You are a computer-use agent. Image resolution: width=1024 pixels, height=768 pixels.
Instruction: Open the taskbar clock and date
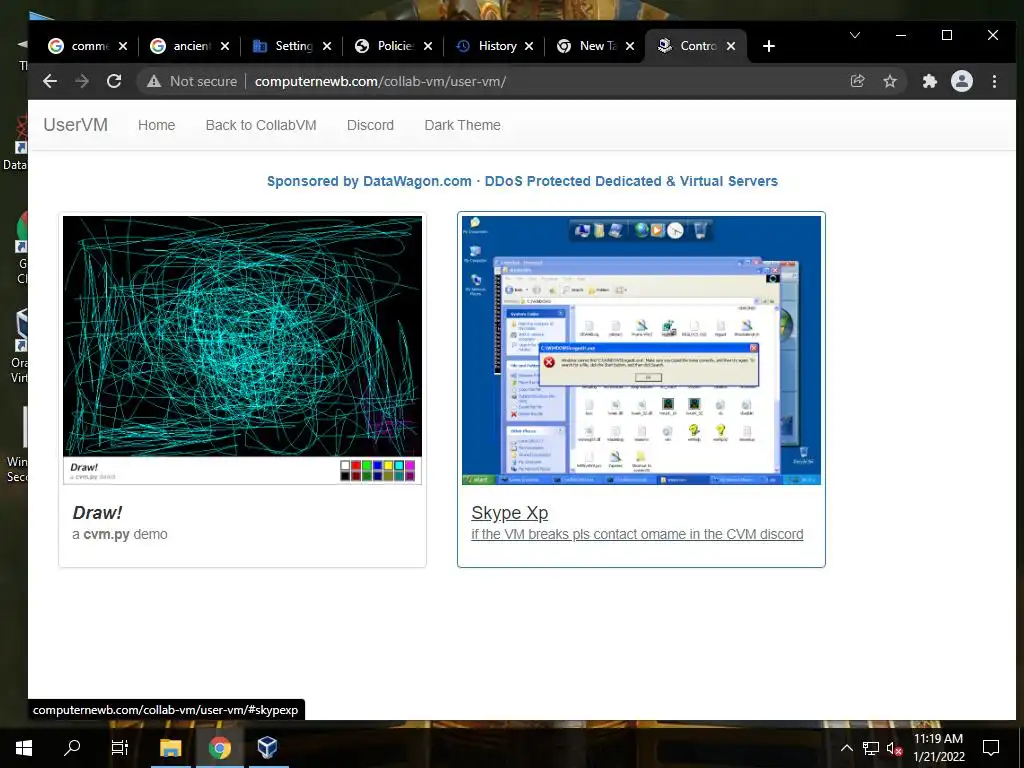tap(938, 748)
